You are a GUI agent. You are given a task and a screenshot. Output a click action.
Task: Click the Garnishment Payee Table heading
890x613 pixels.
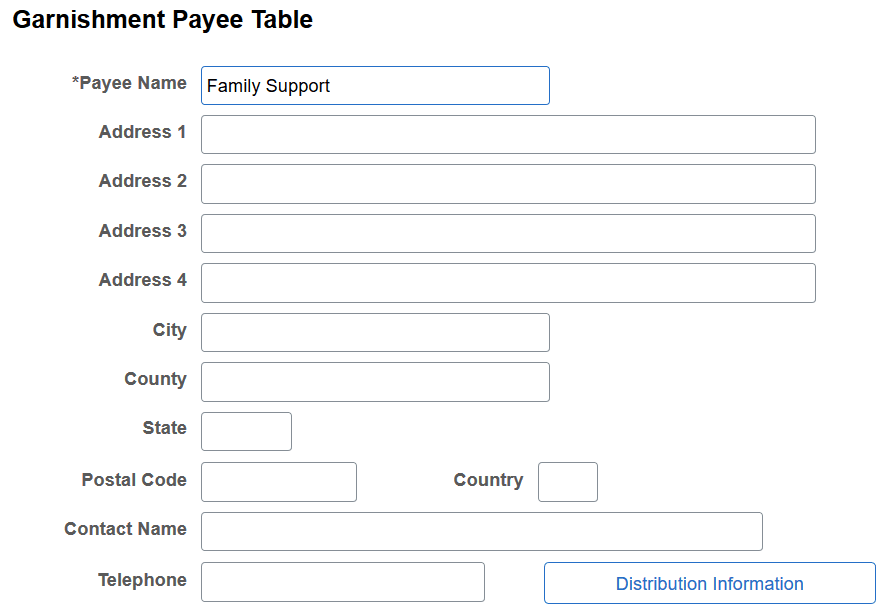pyautogui.click(x=162, y=19)
